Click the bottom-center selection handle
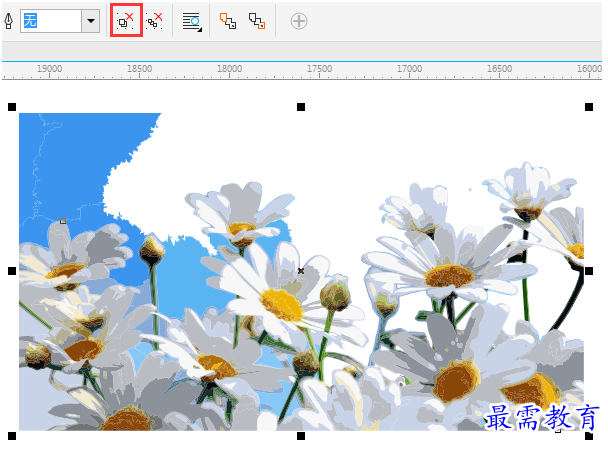The height and width of the screenshot is (449, 608). (301, 436)
